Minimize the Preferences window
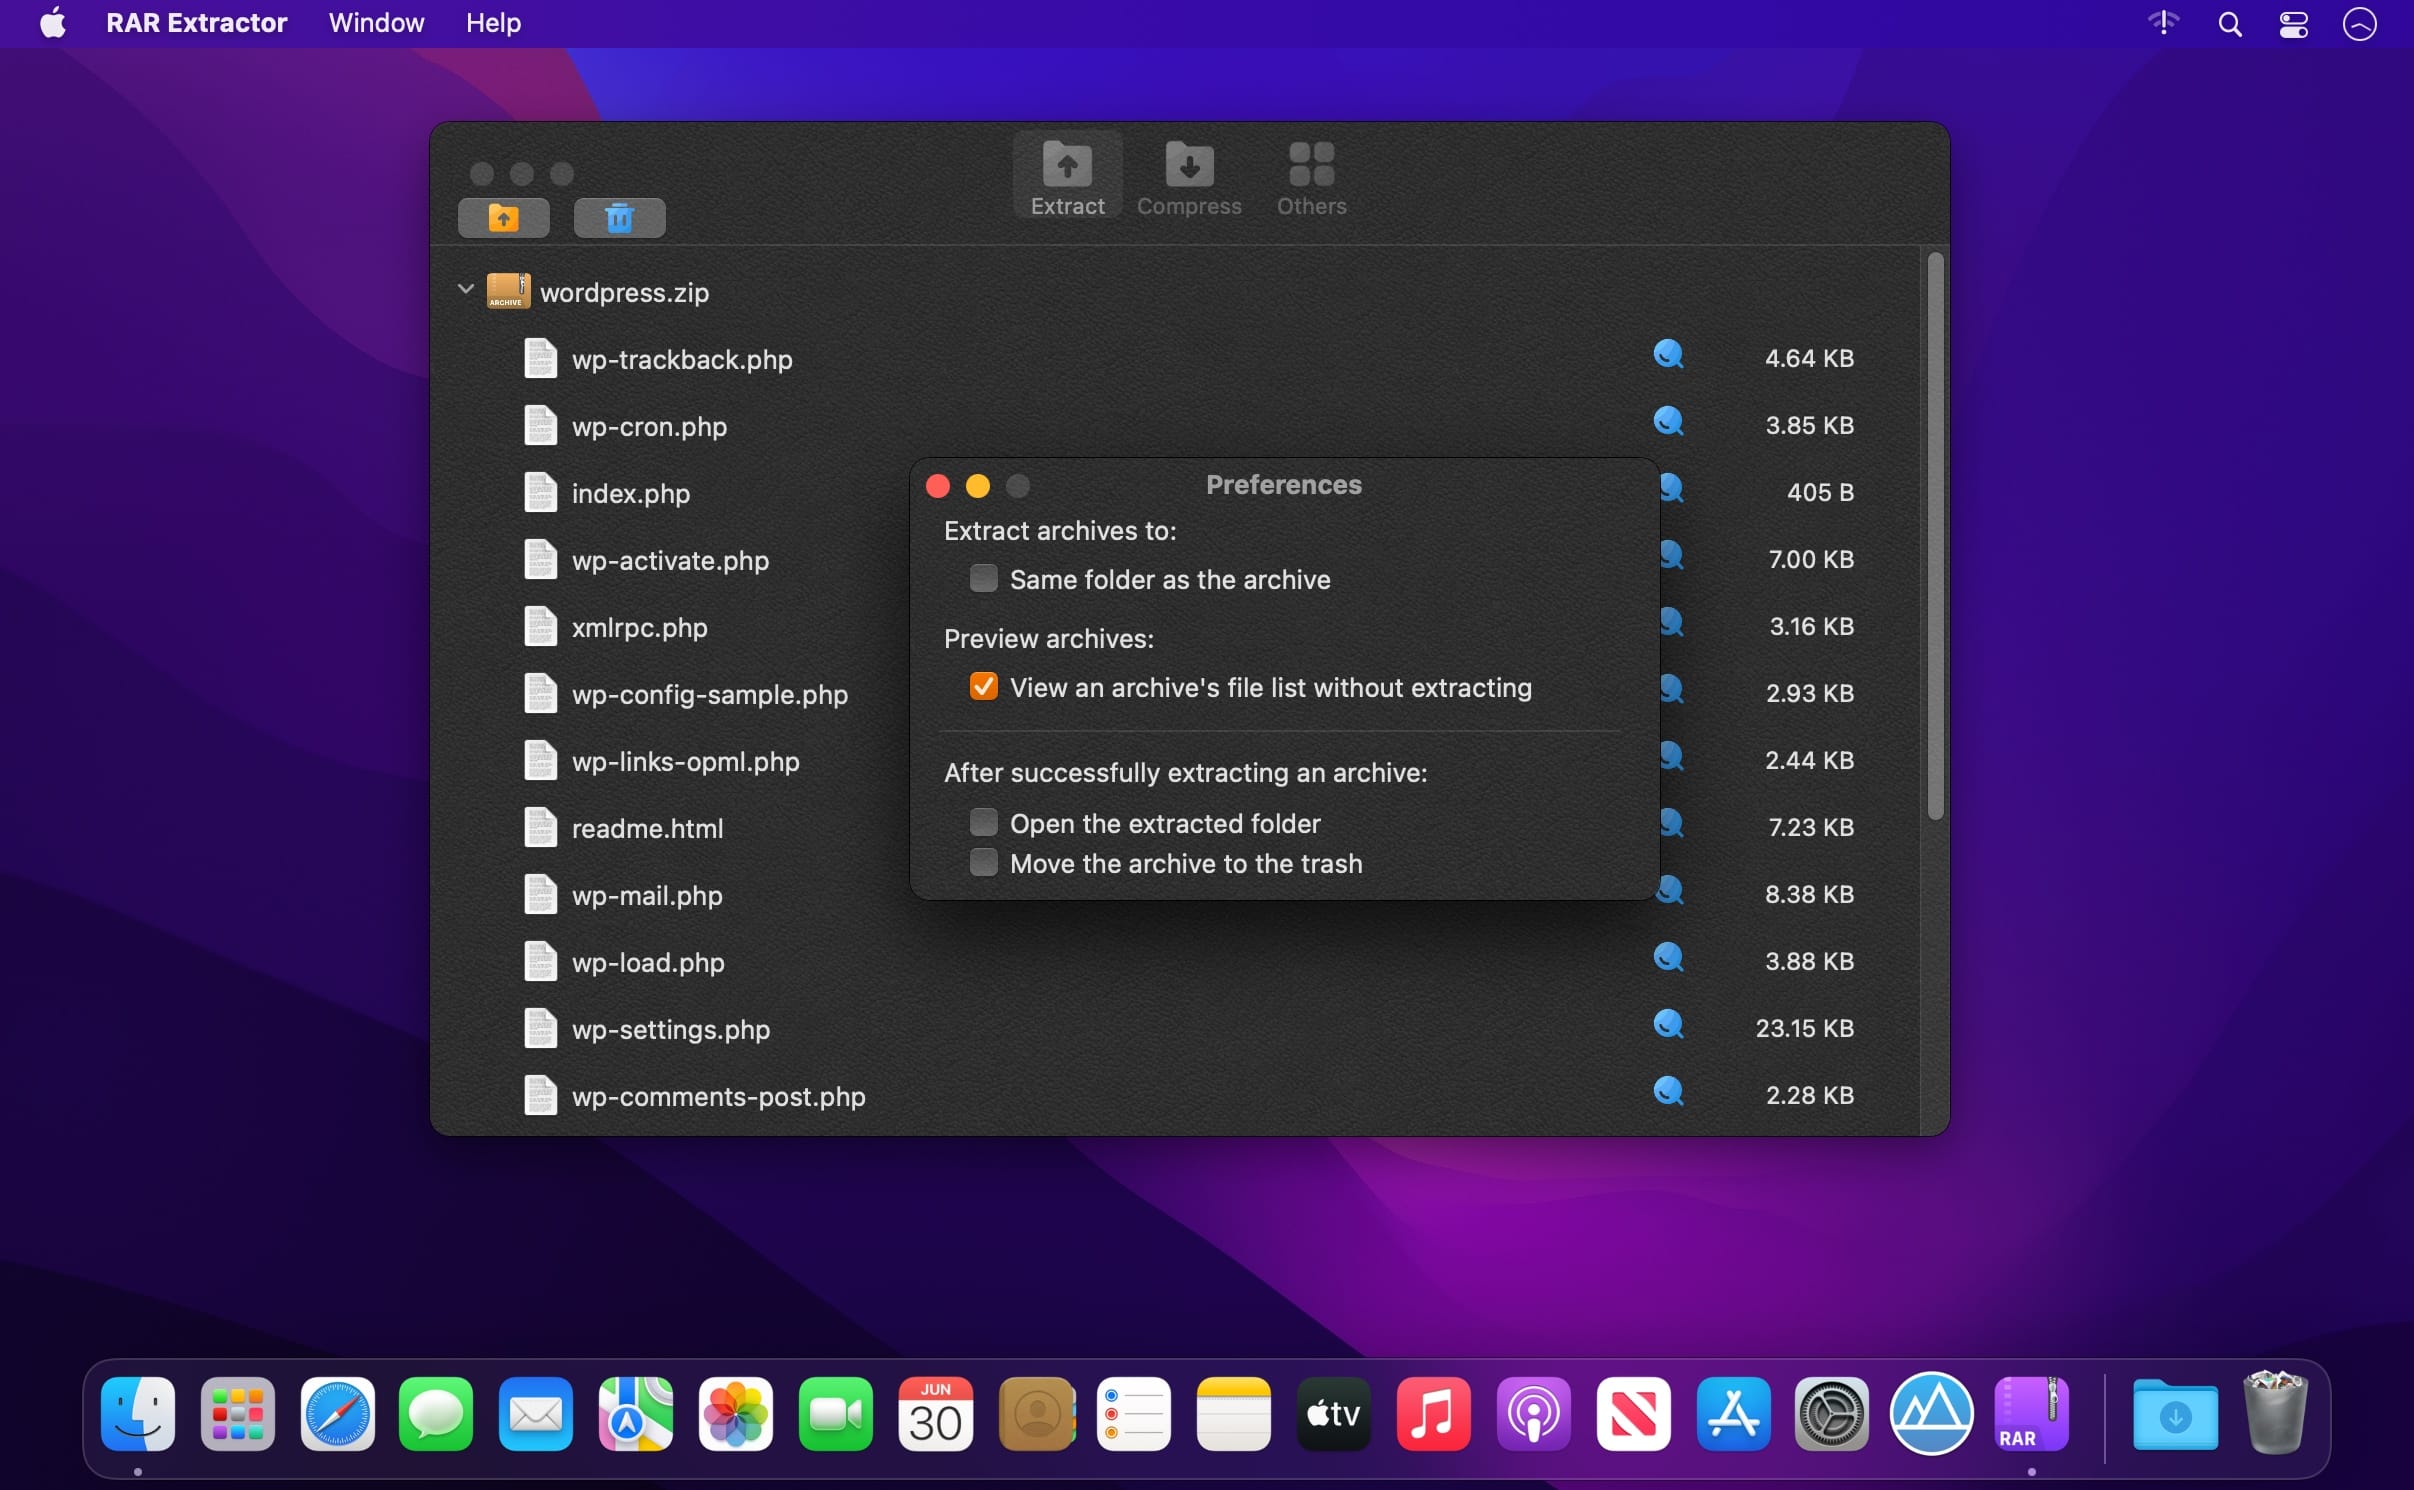2414x1490 pixels. pyautogui.click(x=978, y=486)
